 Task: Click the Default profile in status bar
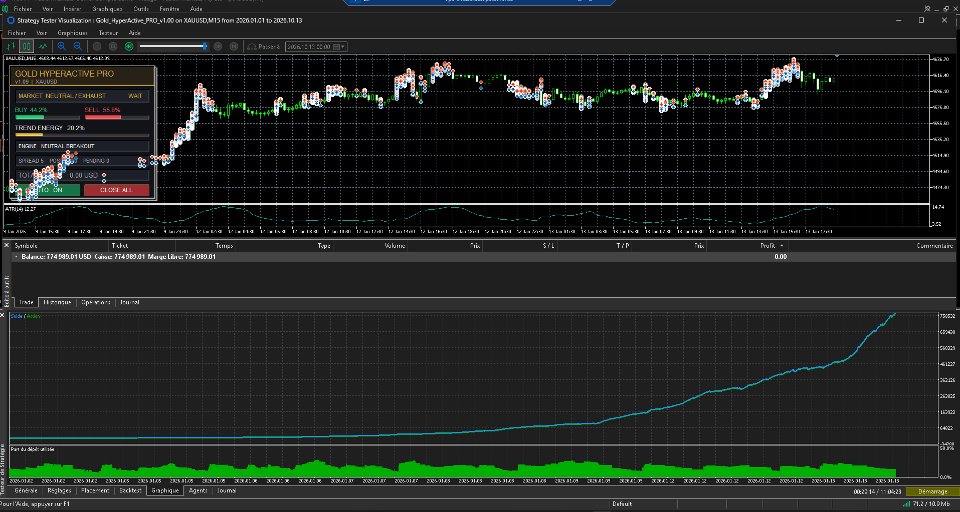pyautogui.click(x=621, y=504)
